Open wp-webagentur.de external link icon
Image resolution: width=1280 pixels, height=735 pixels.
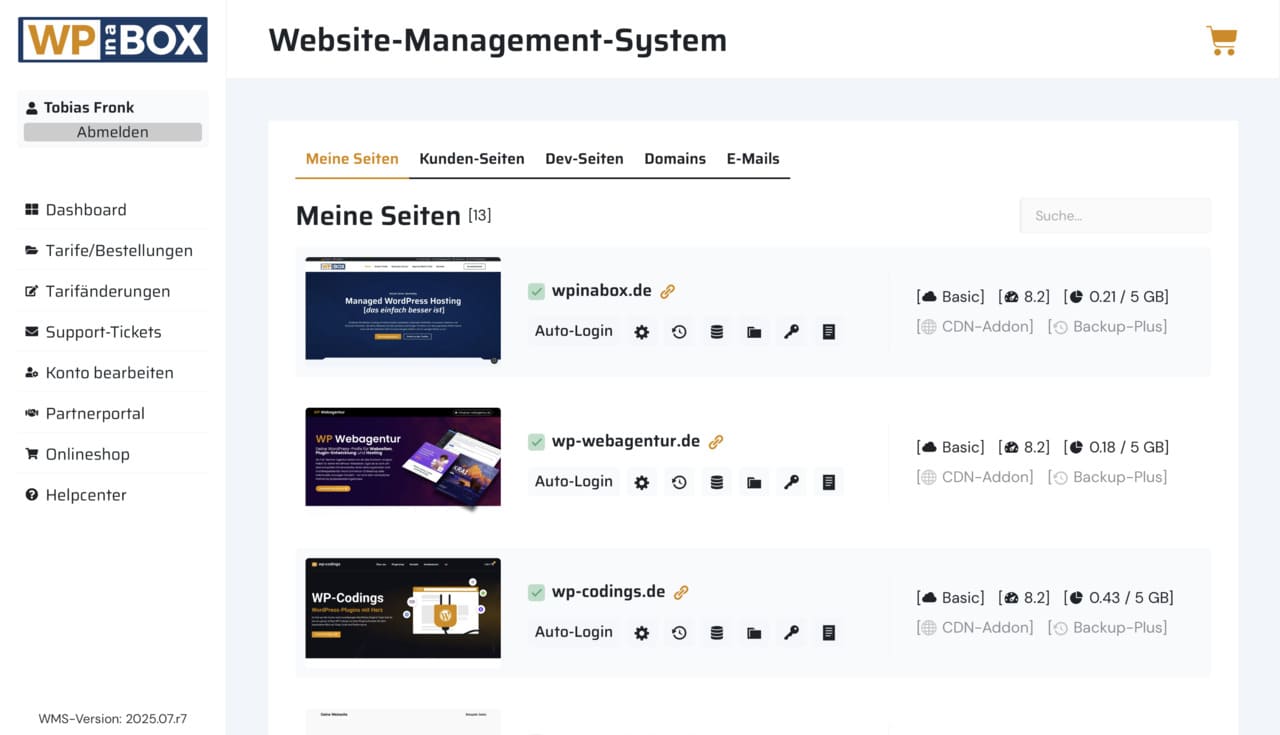coord(716,441)
